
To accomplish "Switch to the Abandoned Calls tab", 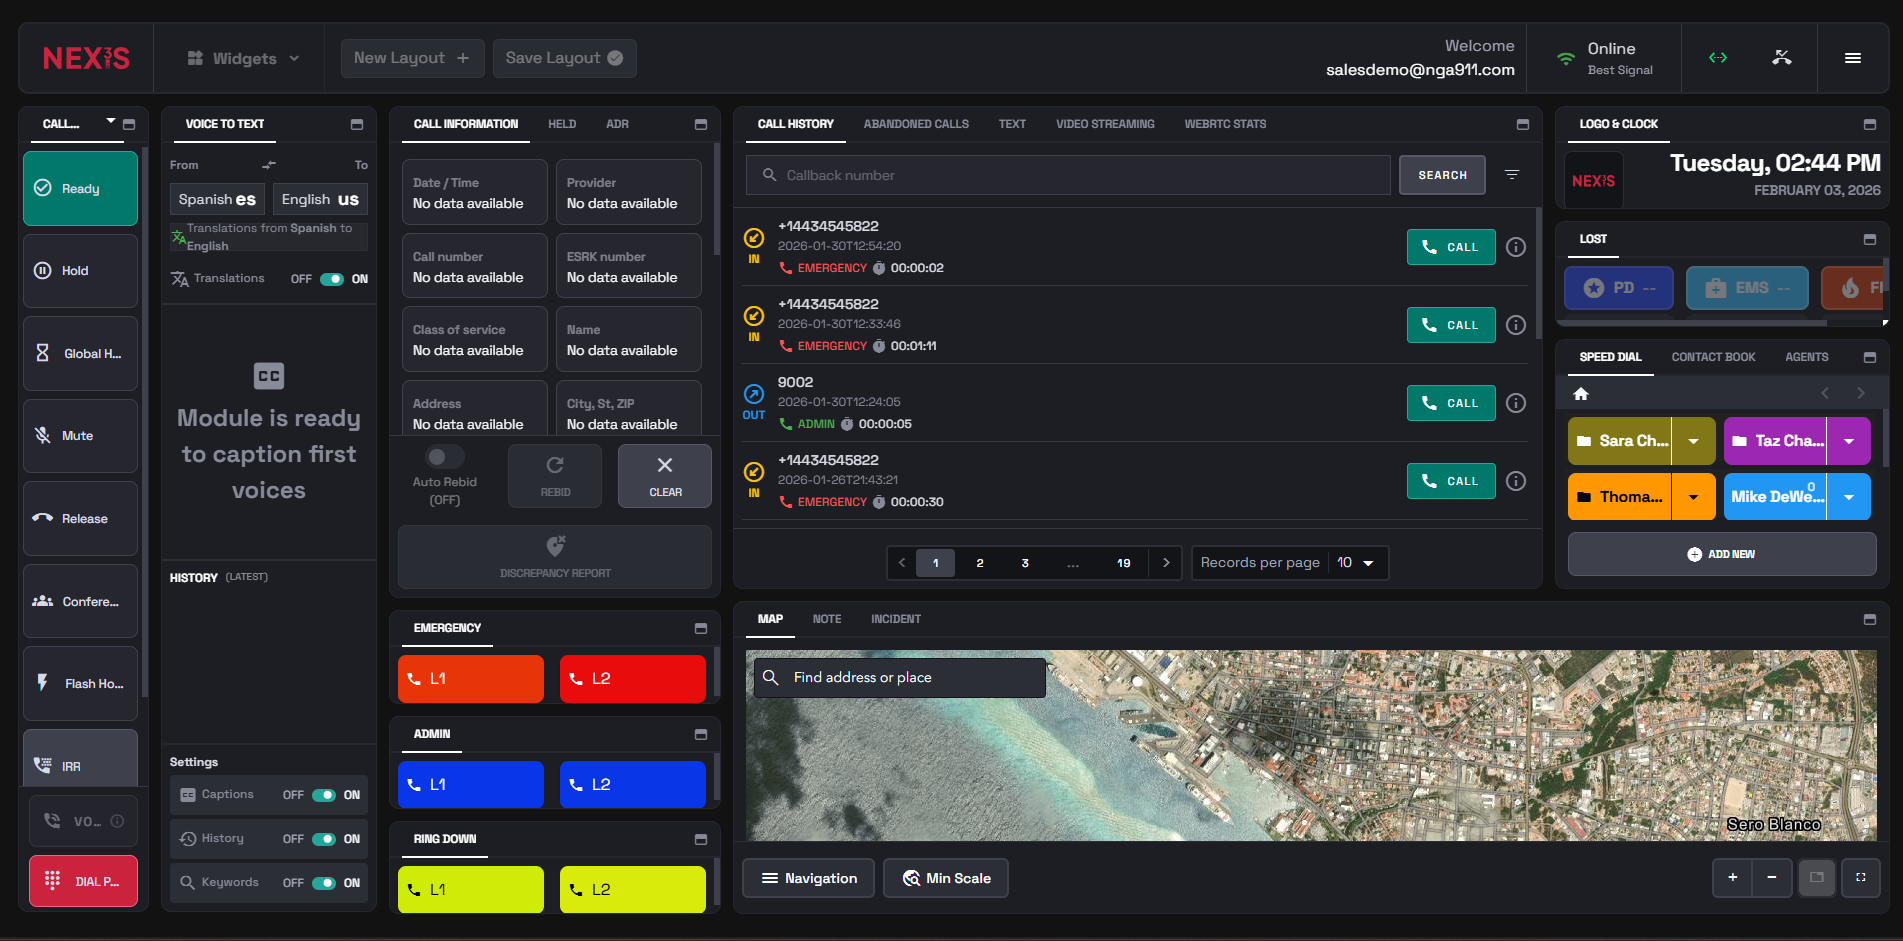I will 916,124.
